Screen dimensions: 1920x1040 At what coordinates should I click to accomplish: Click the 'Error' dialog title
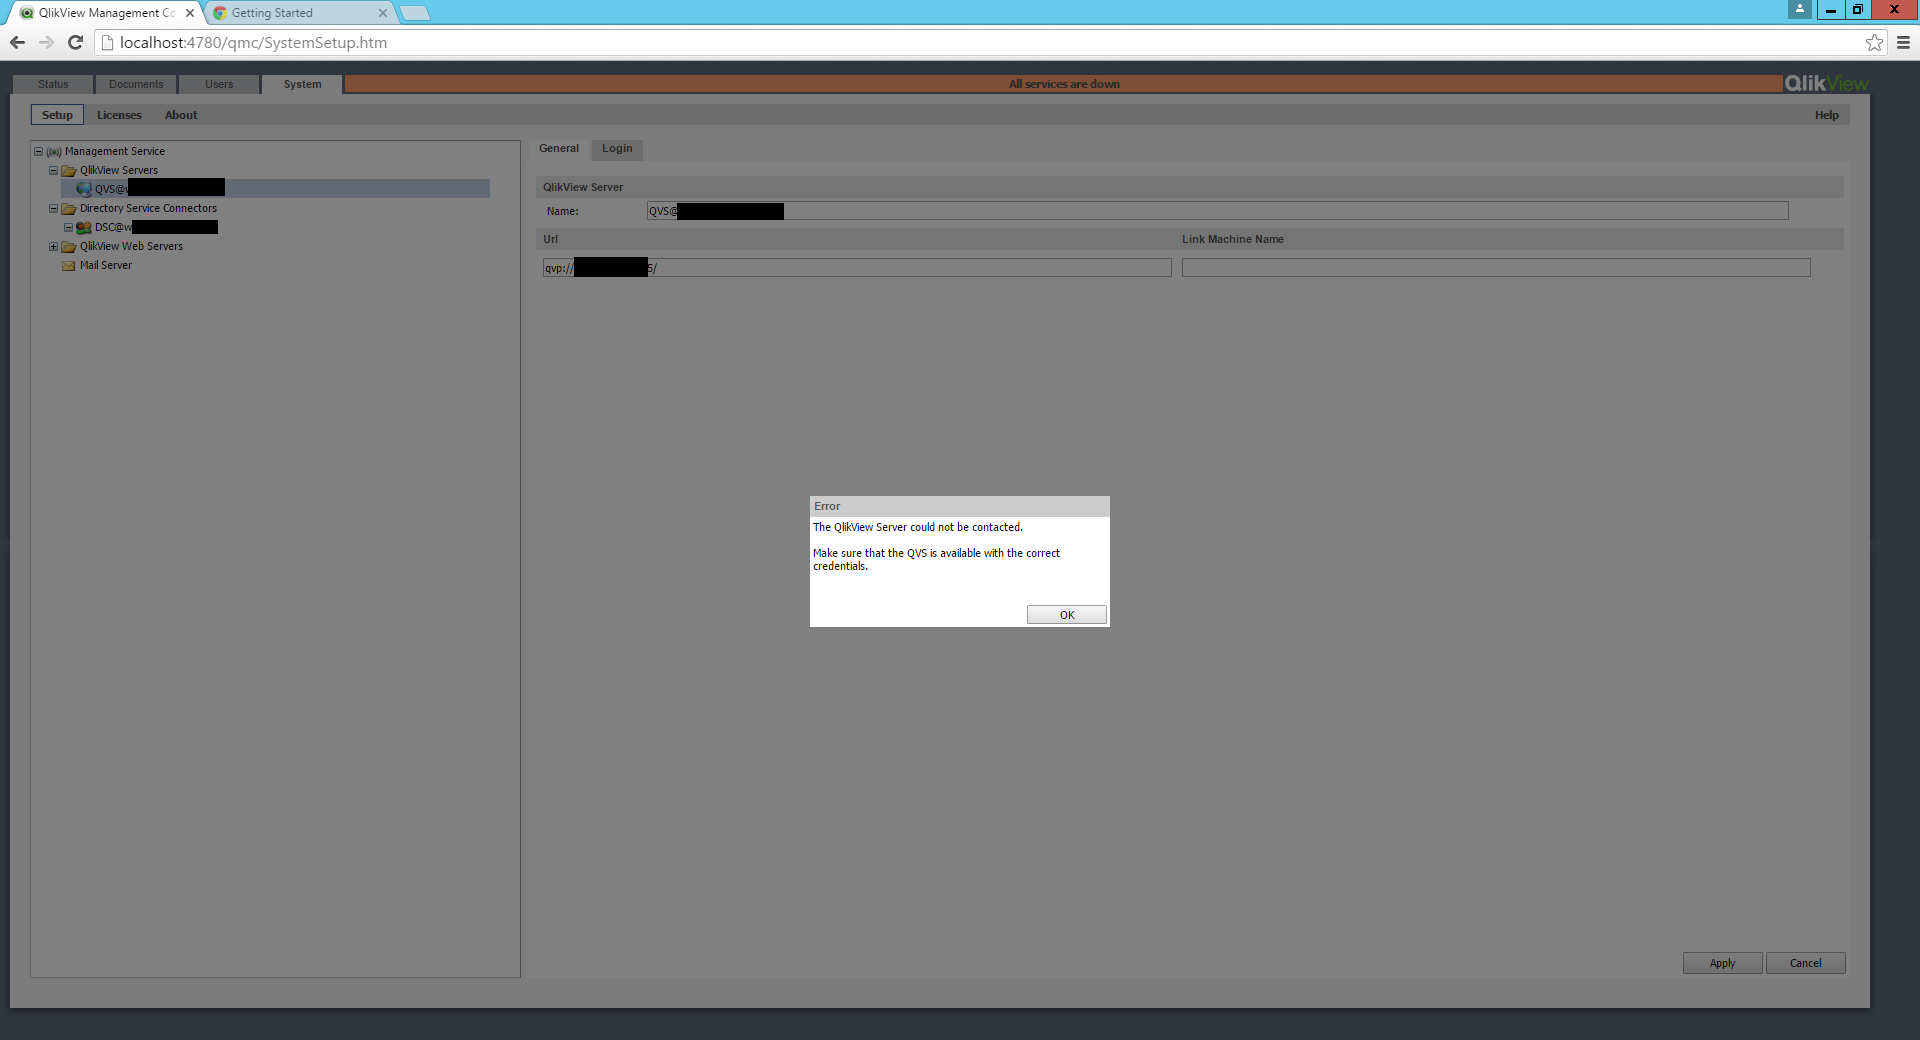[827, 507]
